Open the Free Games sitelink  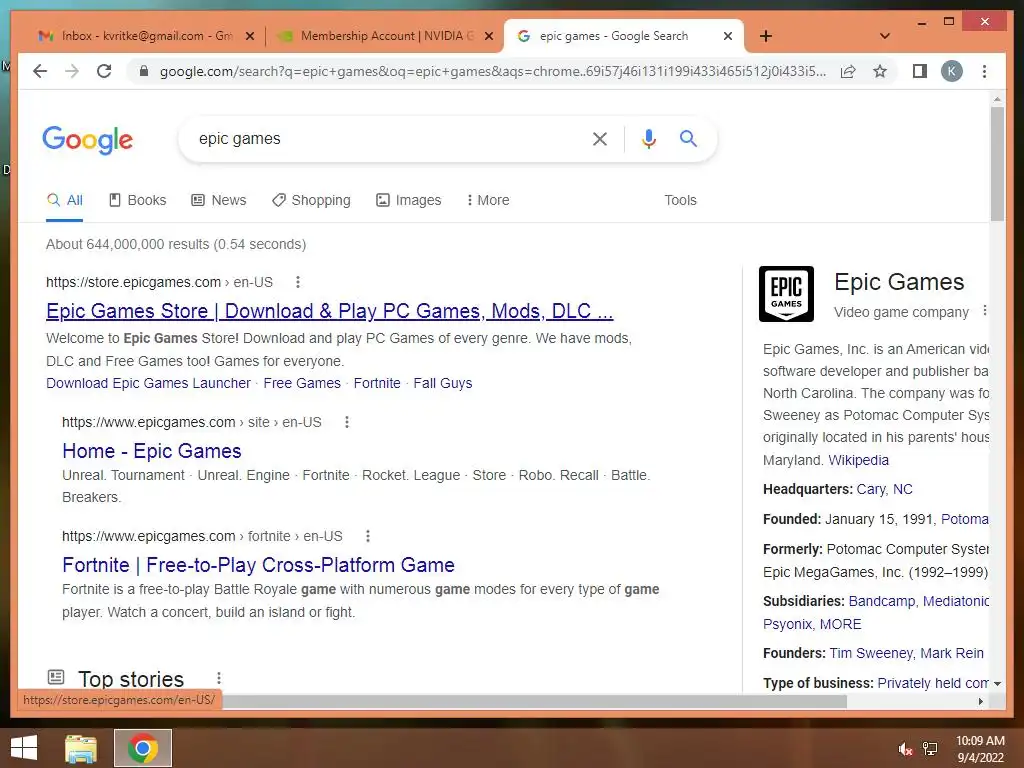(x=302, y=383)
